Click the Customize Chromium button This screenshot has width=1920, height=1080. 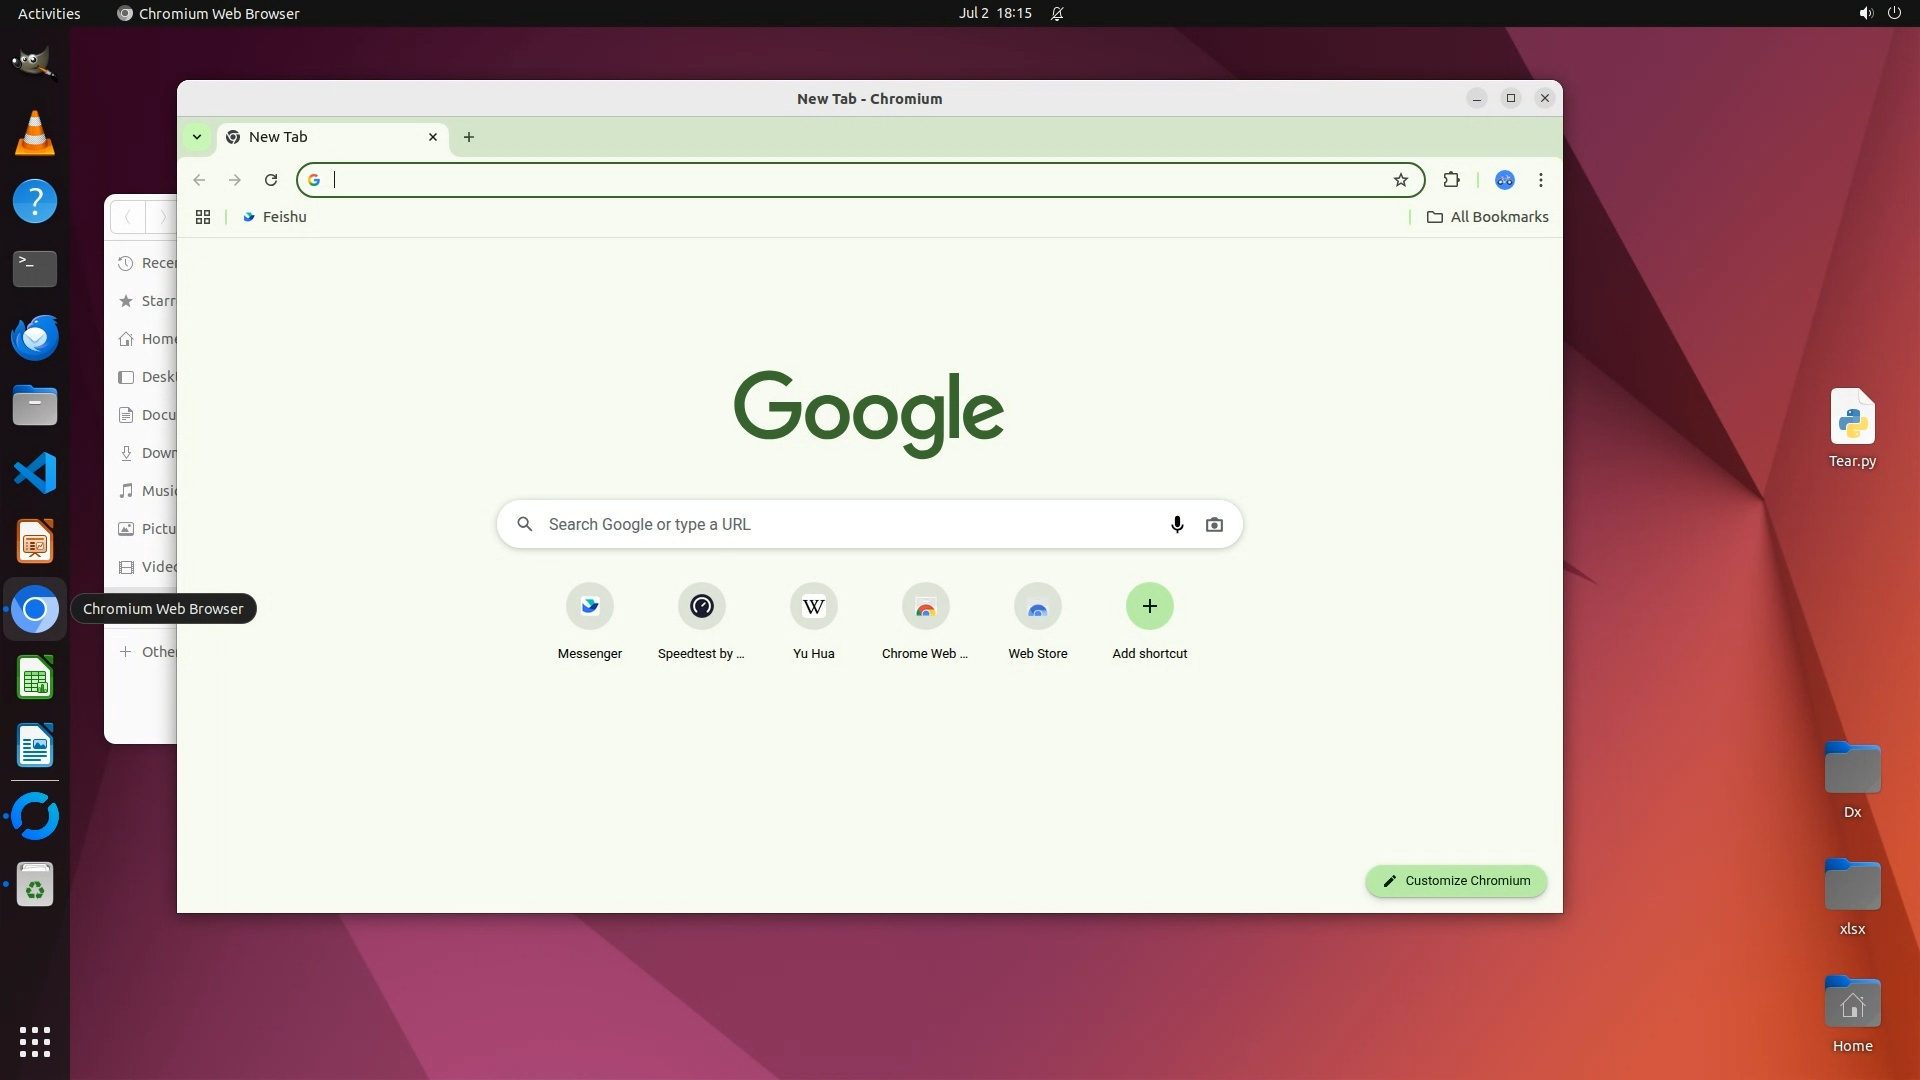[1455, 881]
